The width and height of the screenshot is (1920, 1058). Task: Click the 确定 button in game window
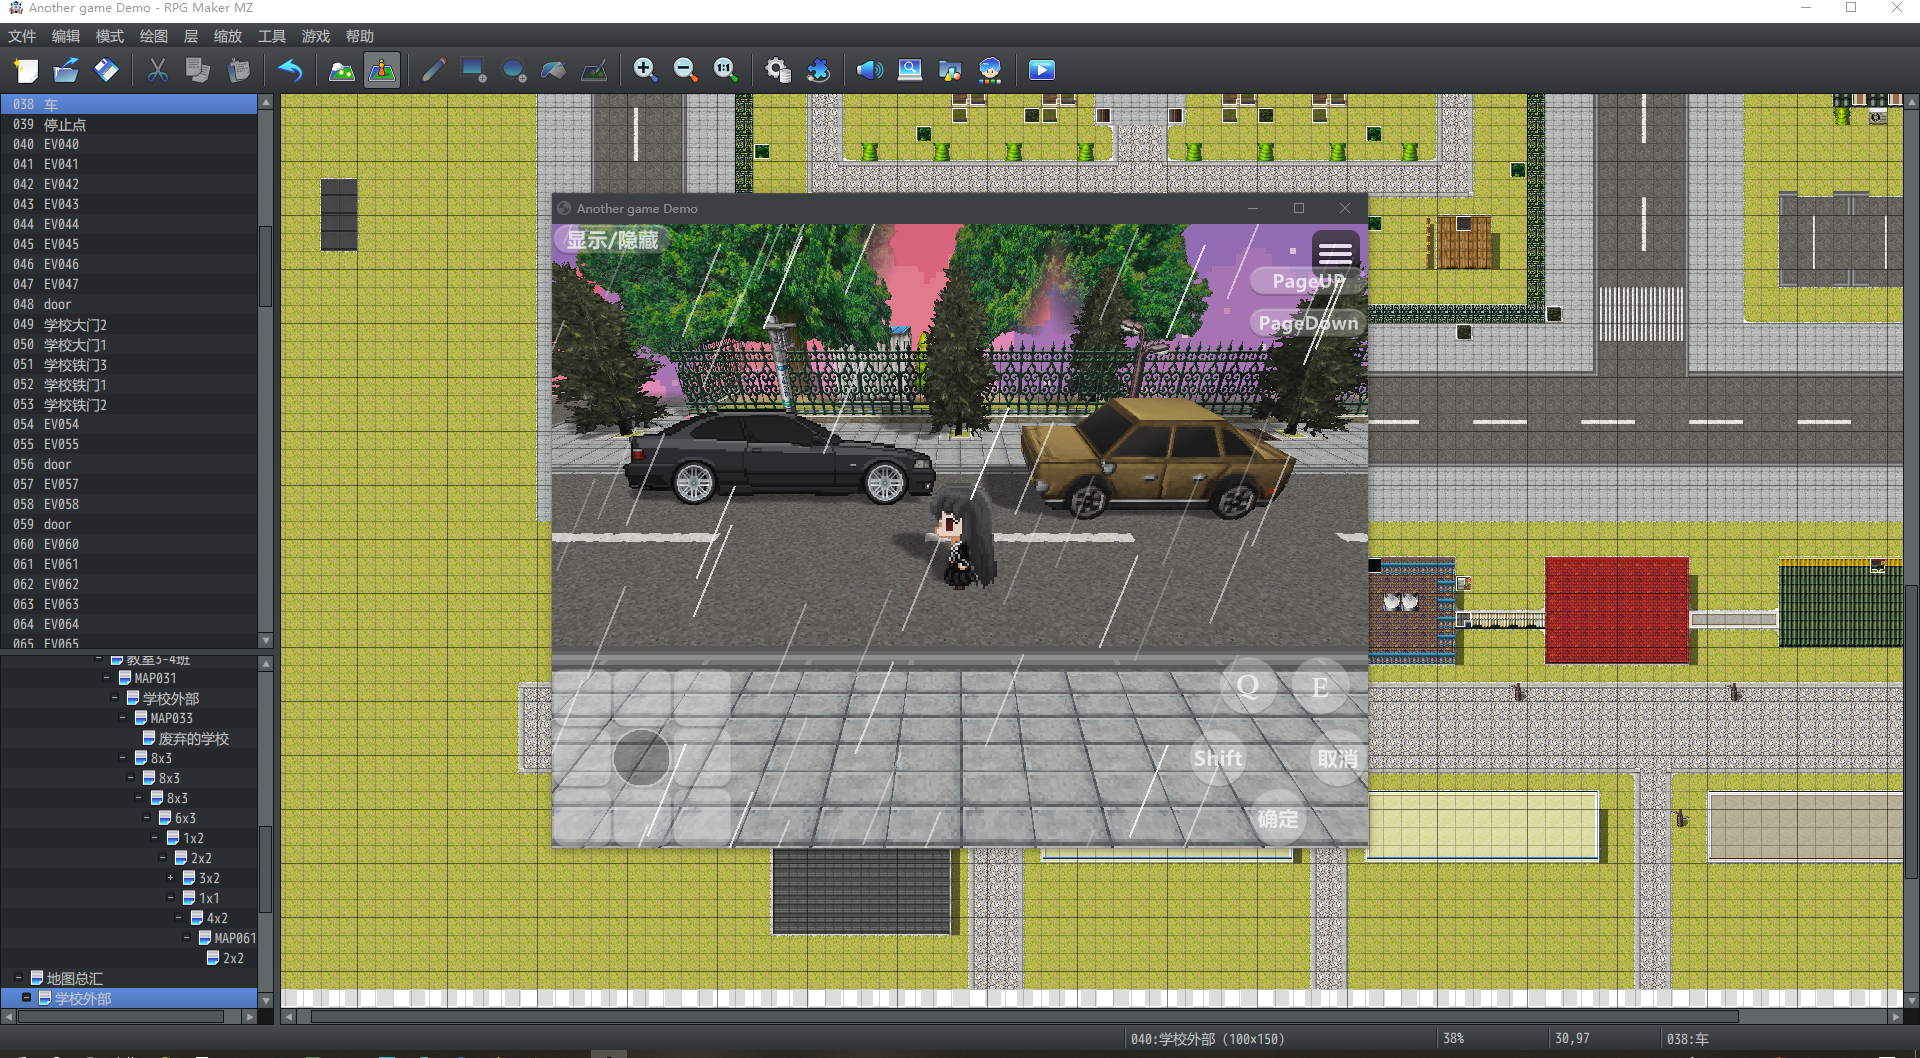point(1278,819)
